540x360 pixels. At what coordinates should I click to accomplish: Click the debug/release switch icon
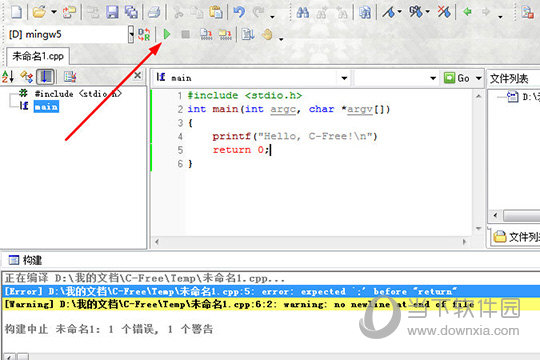pos(144,34)
